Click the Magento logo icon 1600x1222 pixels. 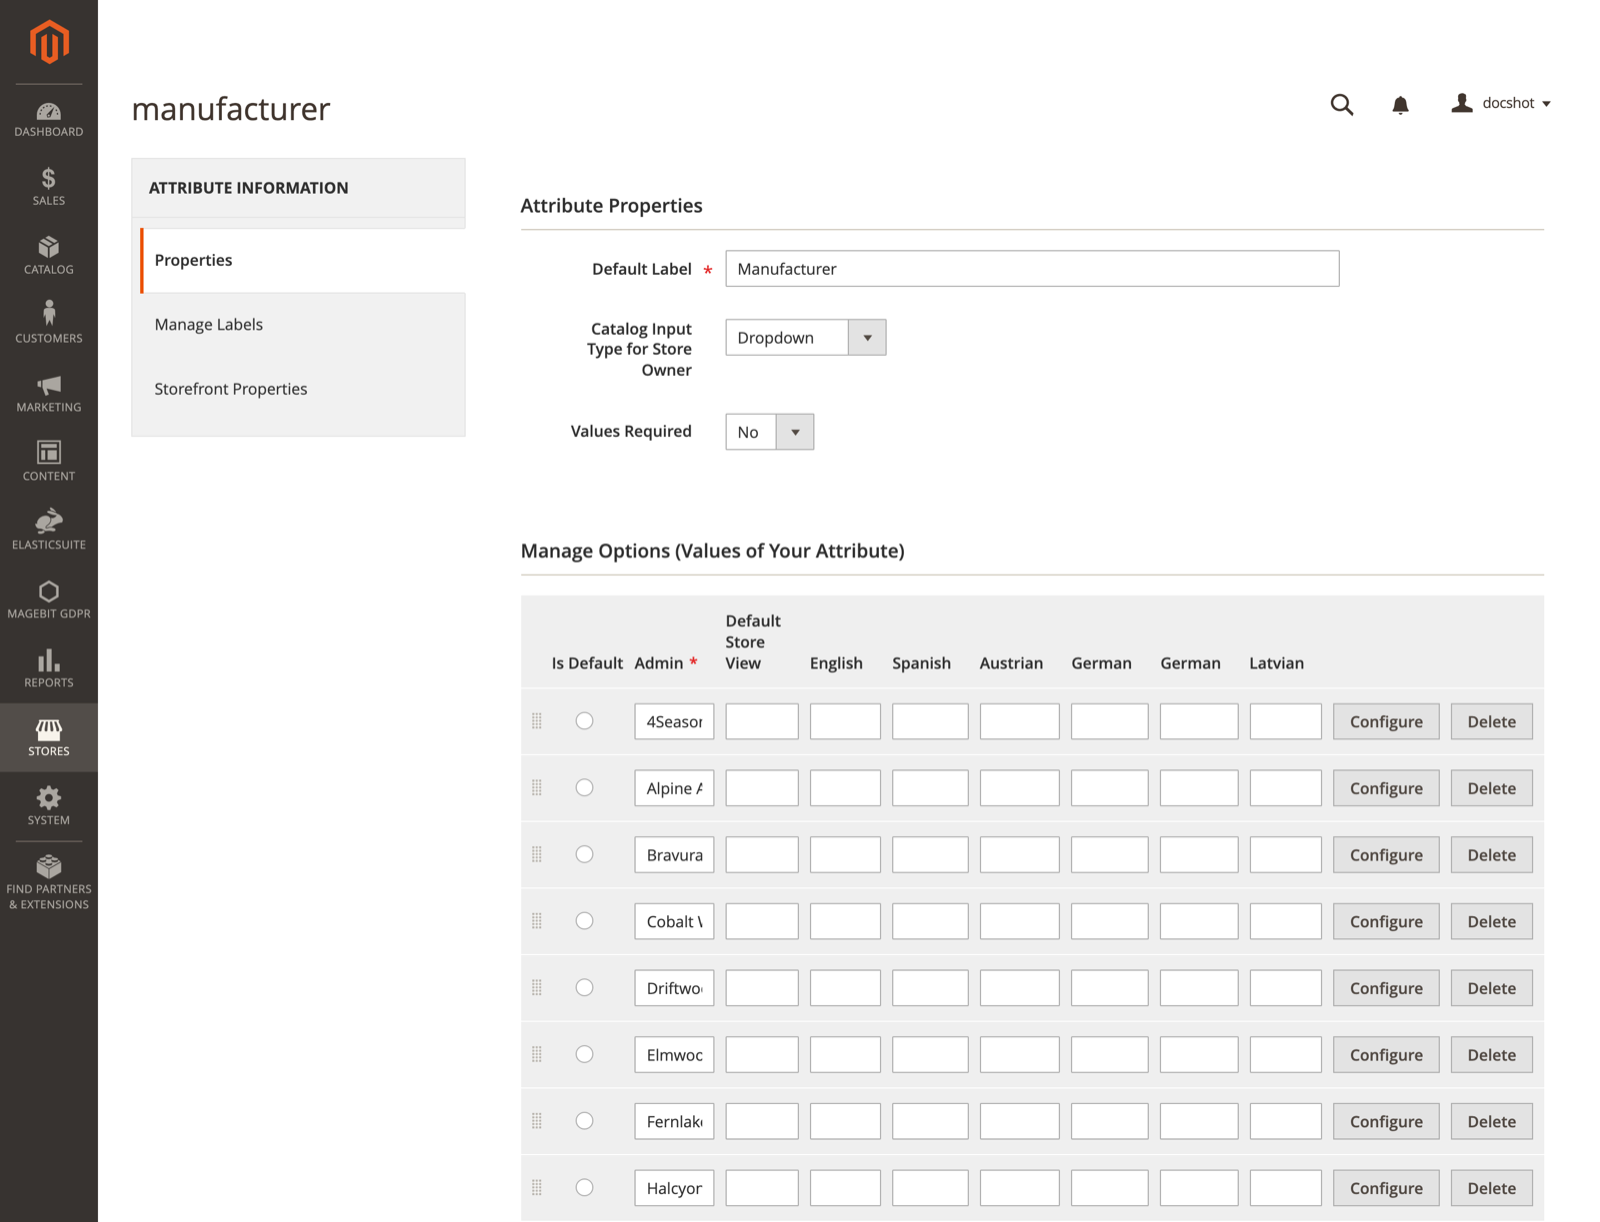coord(49,42)
